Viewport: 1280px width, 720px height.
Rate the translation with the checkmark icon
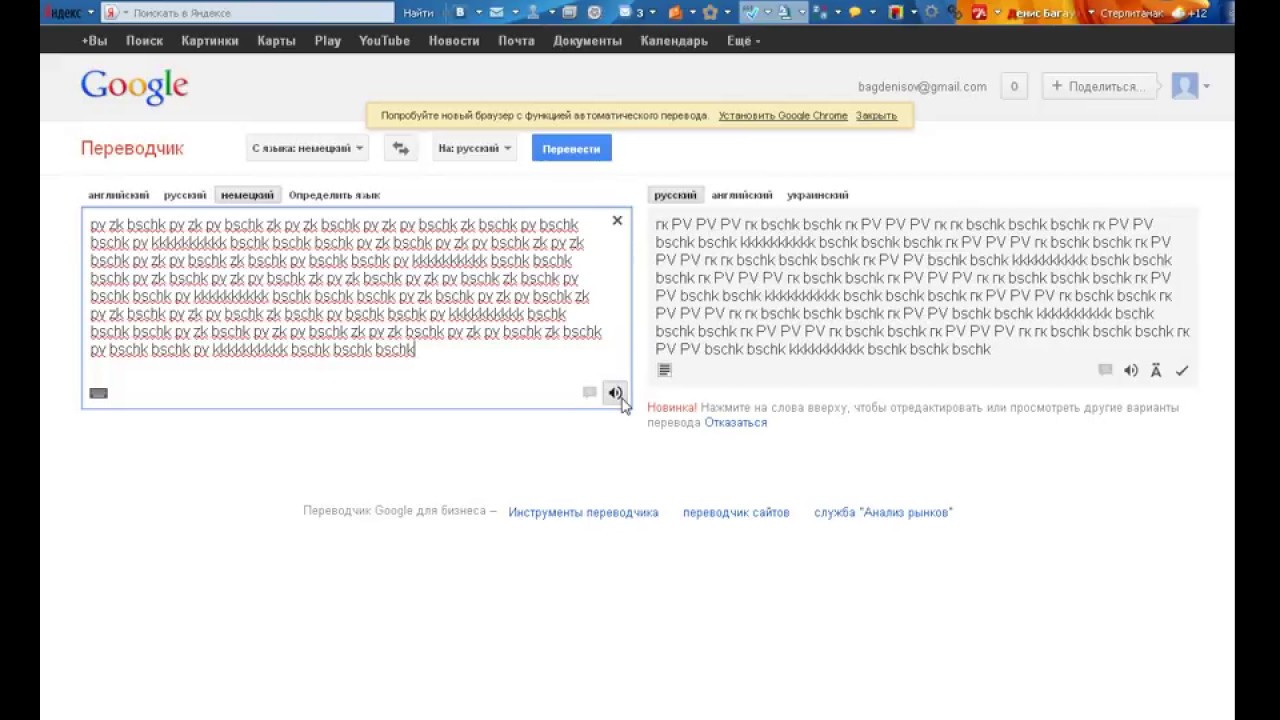coord(1181,371)
